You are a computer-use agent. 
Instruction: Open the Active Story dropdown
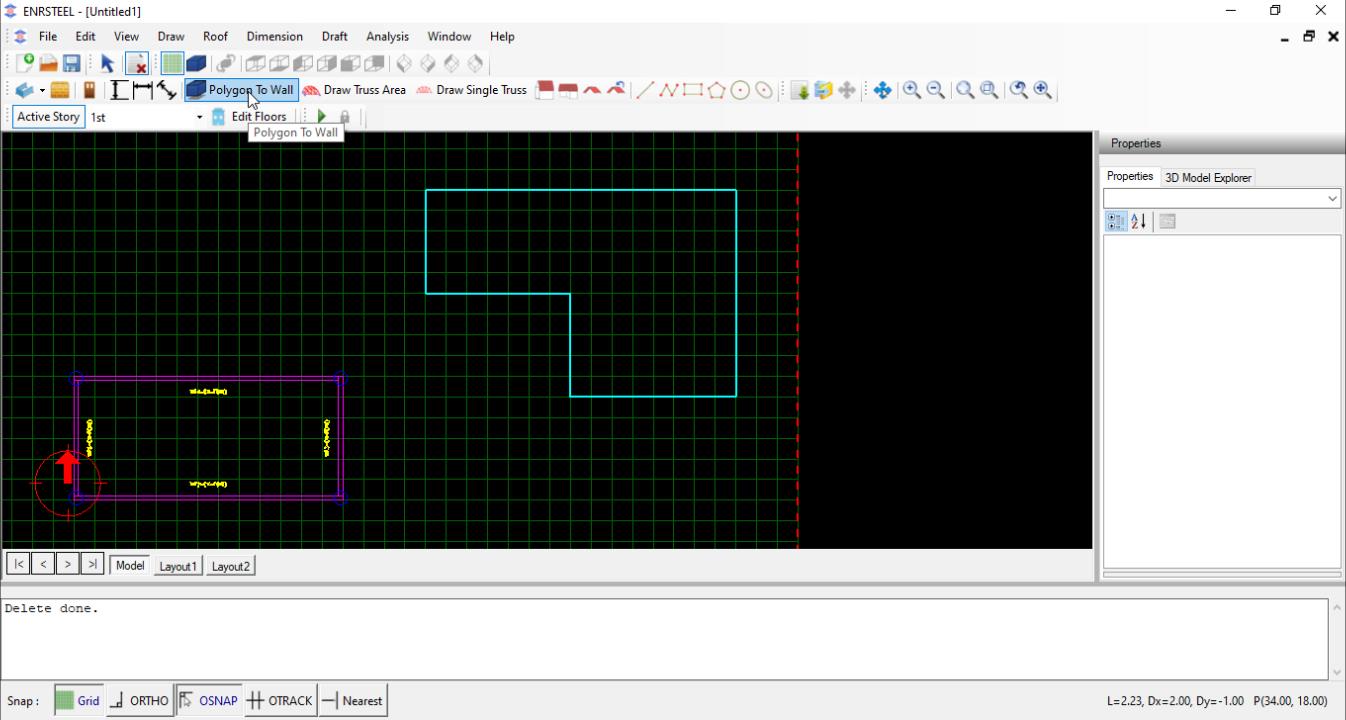199,117
